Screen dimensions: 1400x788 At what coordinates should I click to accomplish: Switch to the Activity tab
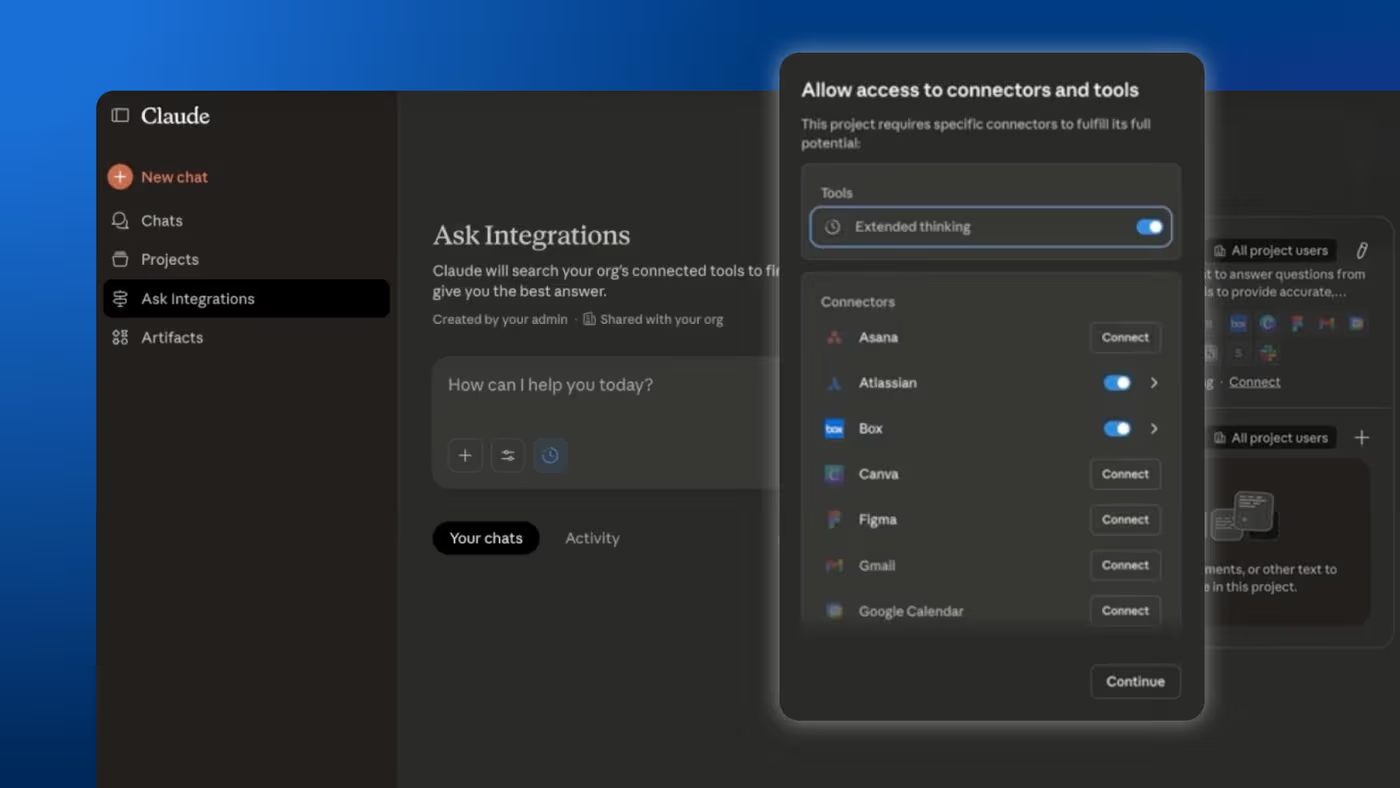[592, 538]
